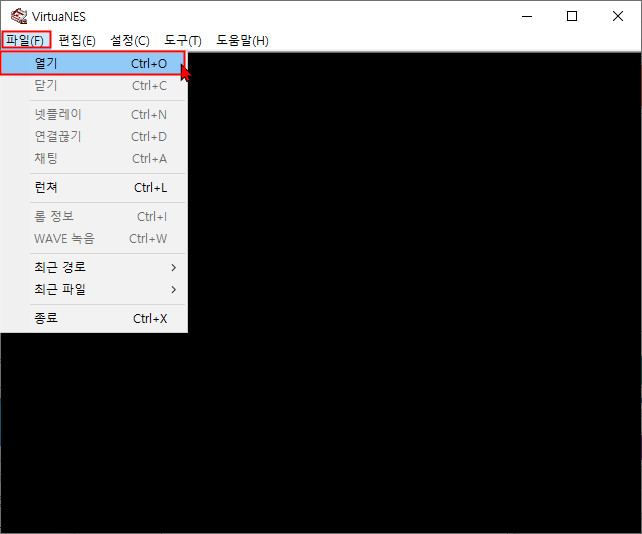Open the 설정(C) menu

click(x=130, y=40)
